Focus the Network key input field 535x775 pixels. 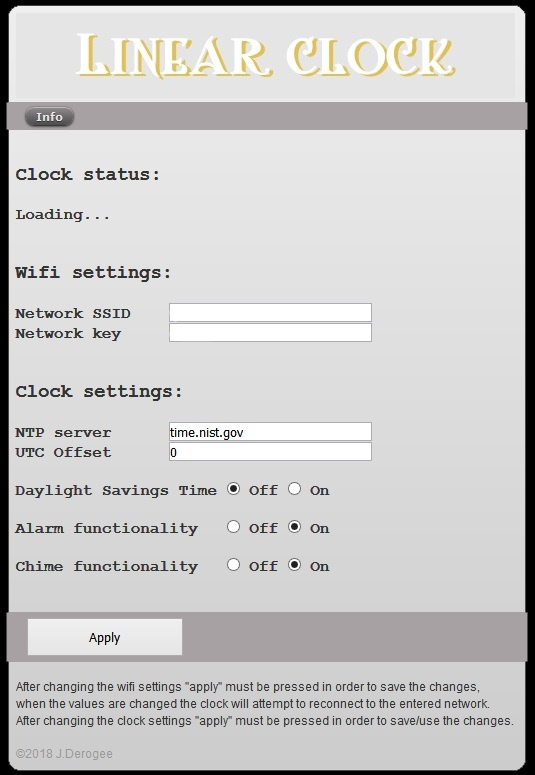(270, 333)
